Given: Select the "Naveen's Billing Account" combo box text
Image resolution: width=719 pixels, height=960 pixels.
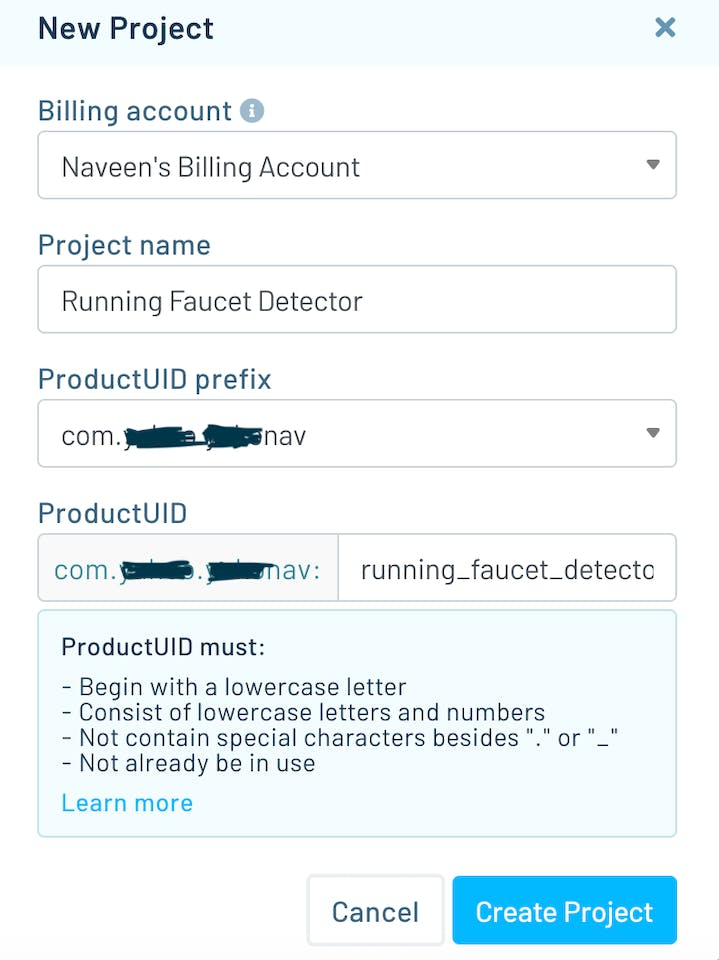Looking at the screenshot, I should click(210, 166).
